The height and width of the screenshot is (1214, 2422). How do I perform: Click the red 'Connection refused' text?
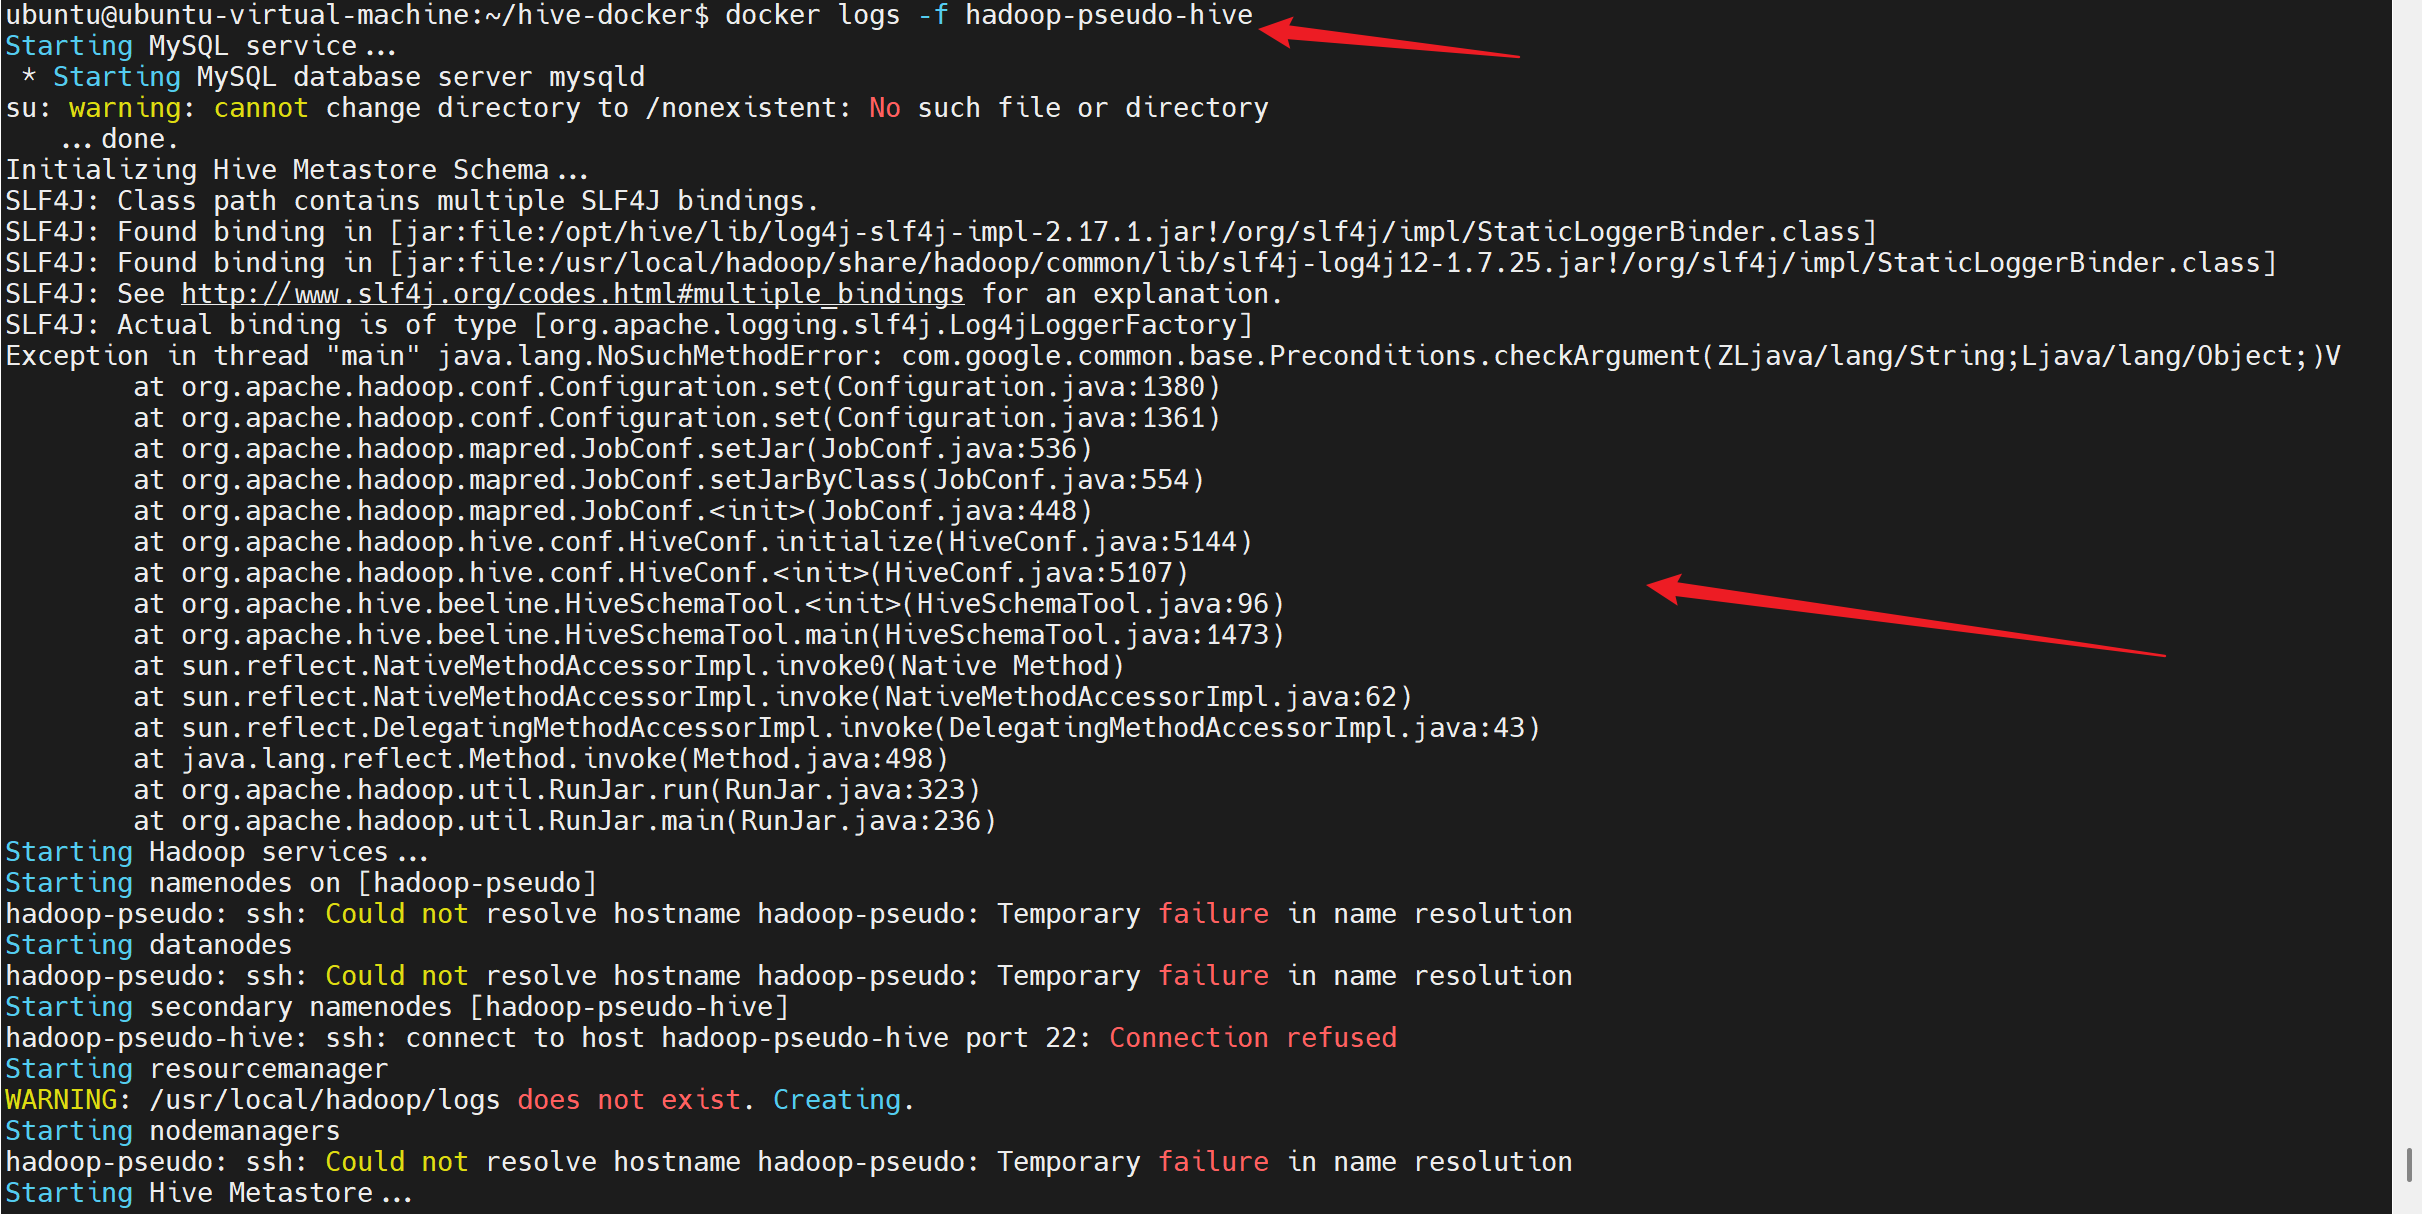coord(1252,1038)
